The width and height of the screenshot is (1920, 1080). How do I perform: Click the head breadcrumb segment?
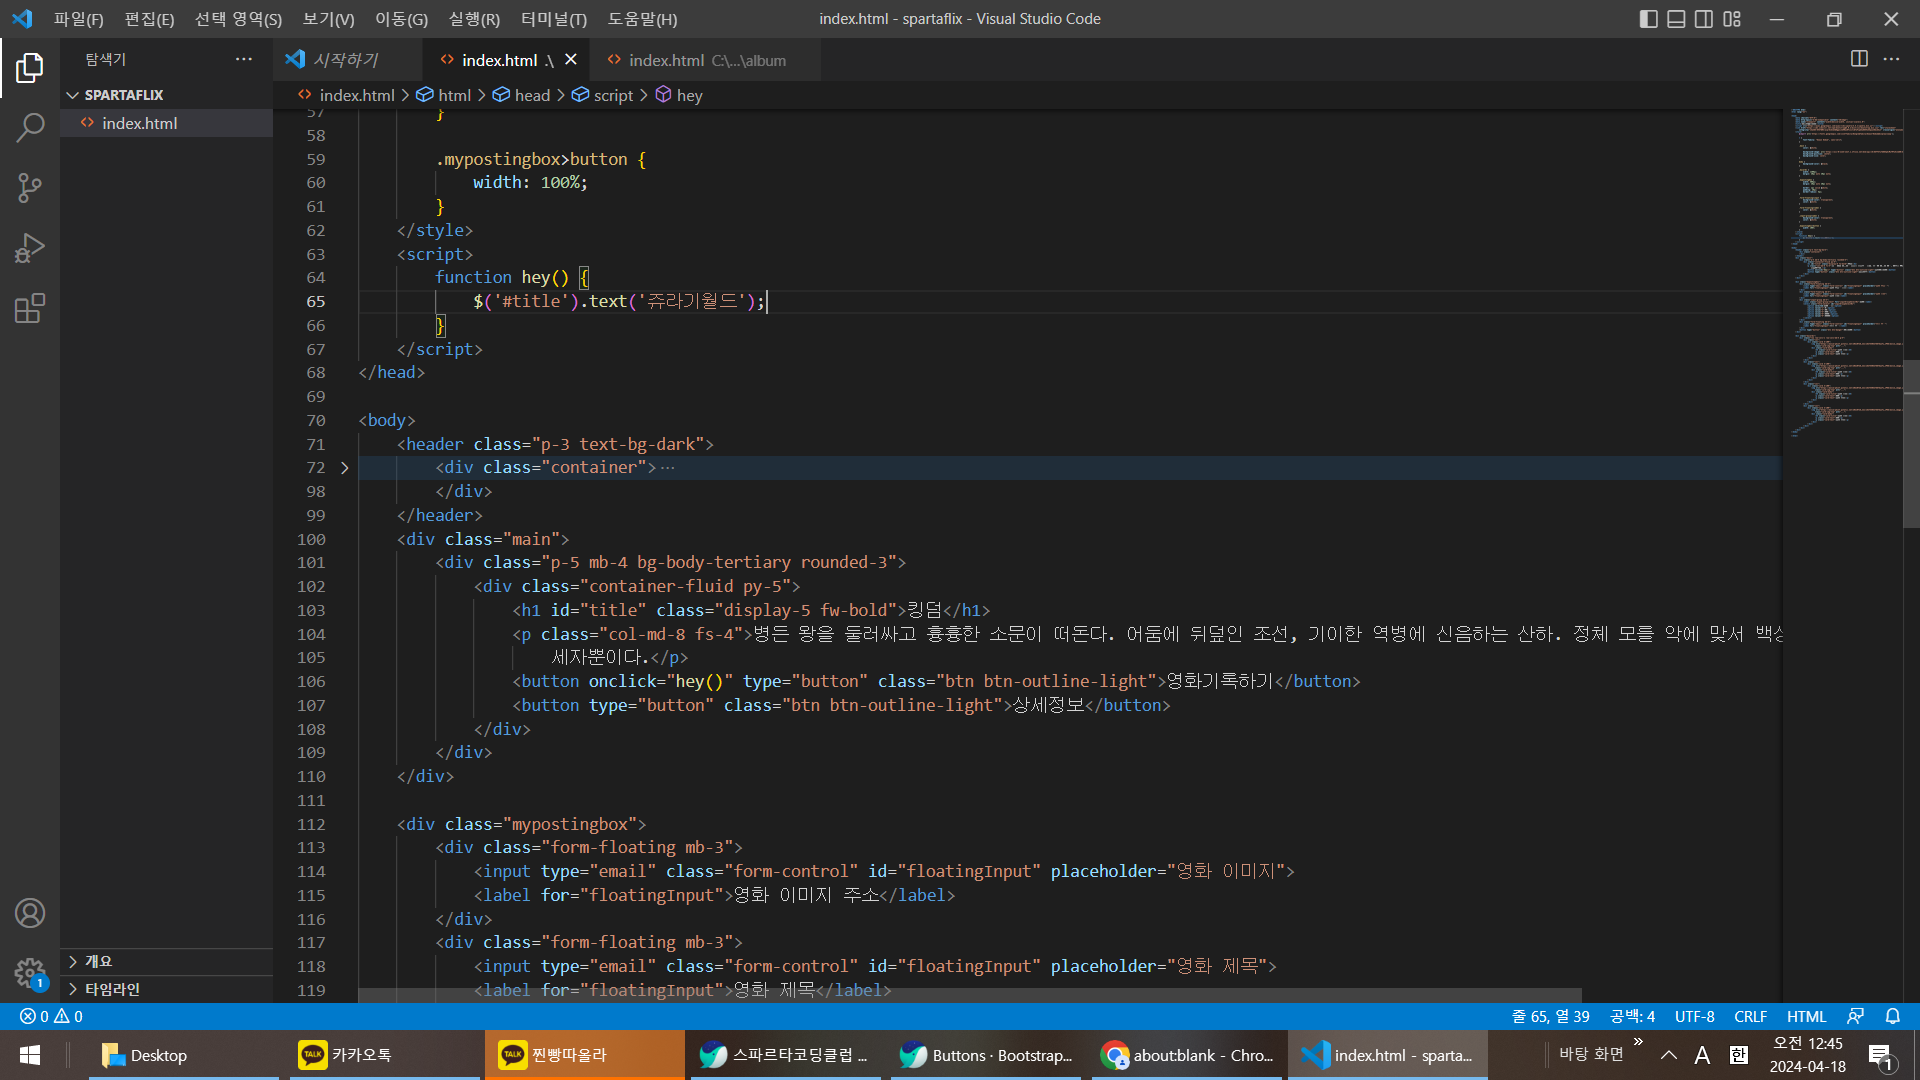tap(522, 95)
